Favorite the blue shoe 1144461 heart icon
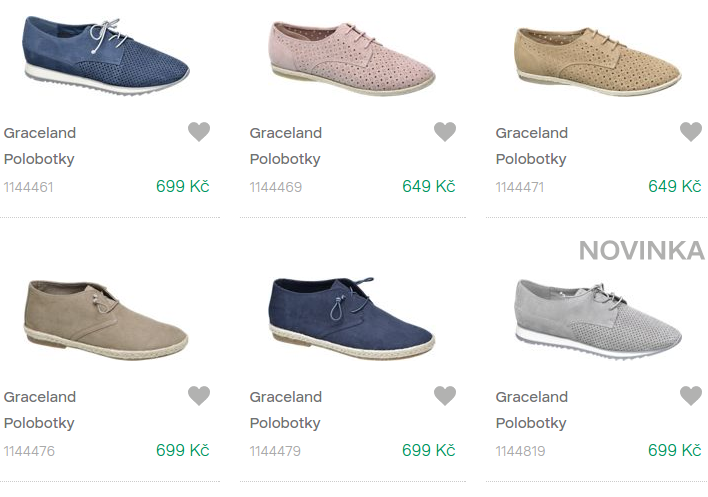This screenshot has width=708, height=497. point(199,132)
